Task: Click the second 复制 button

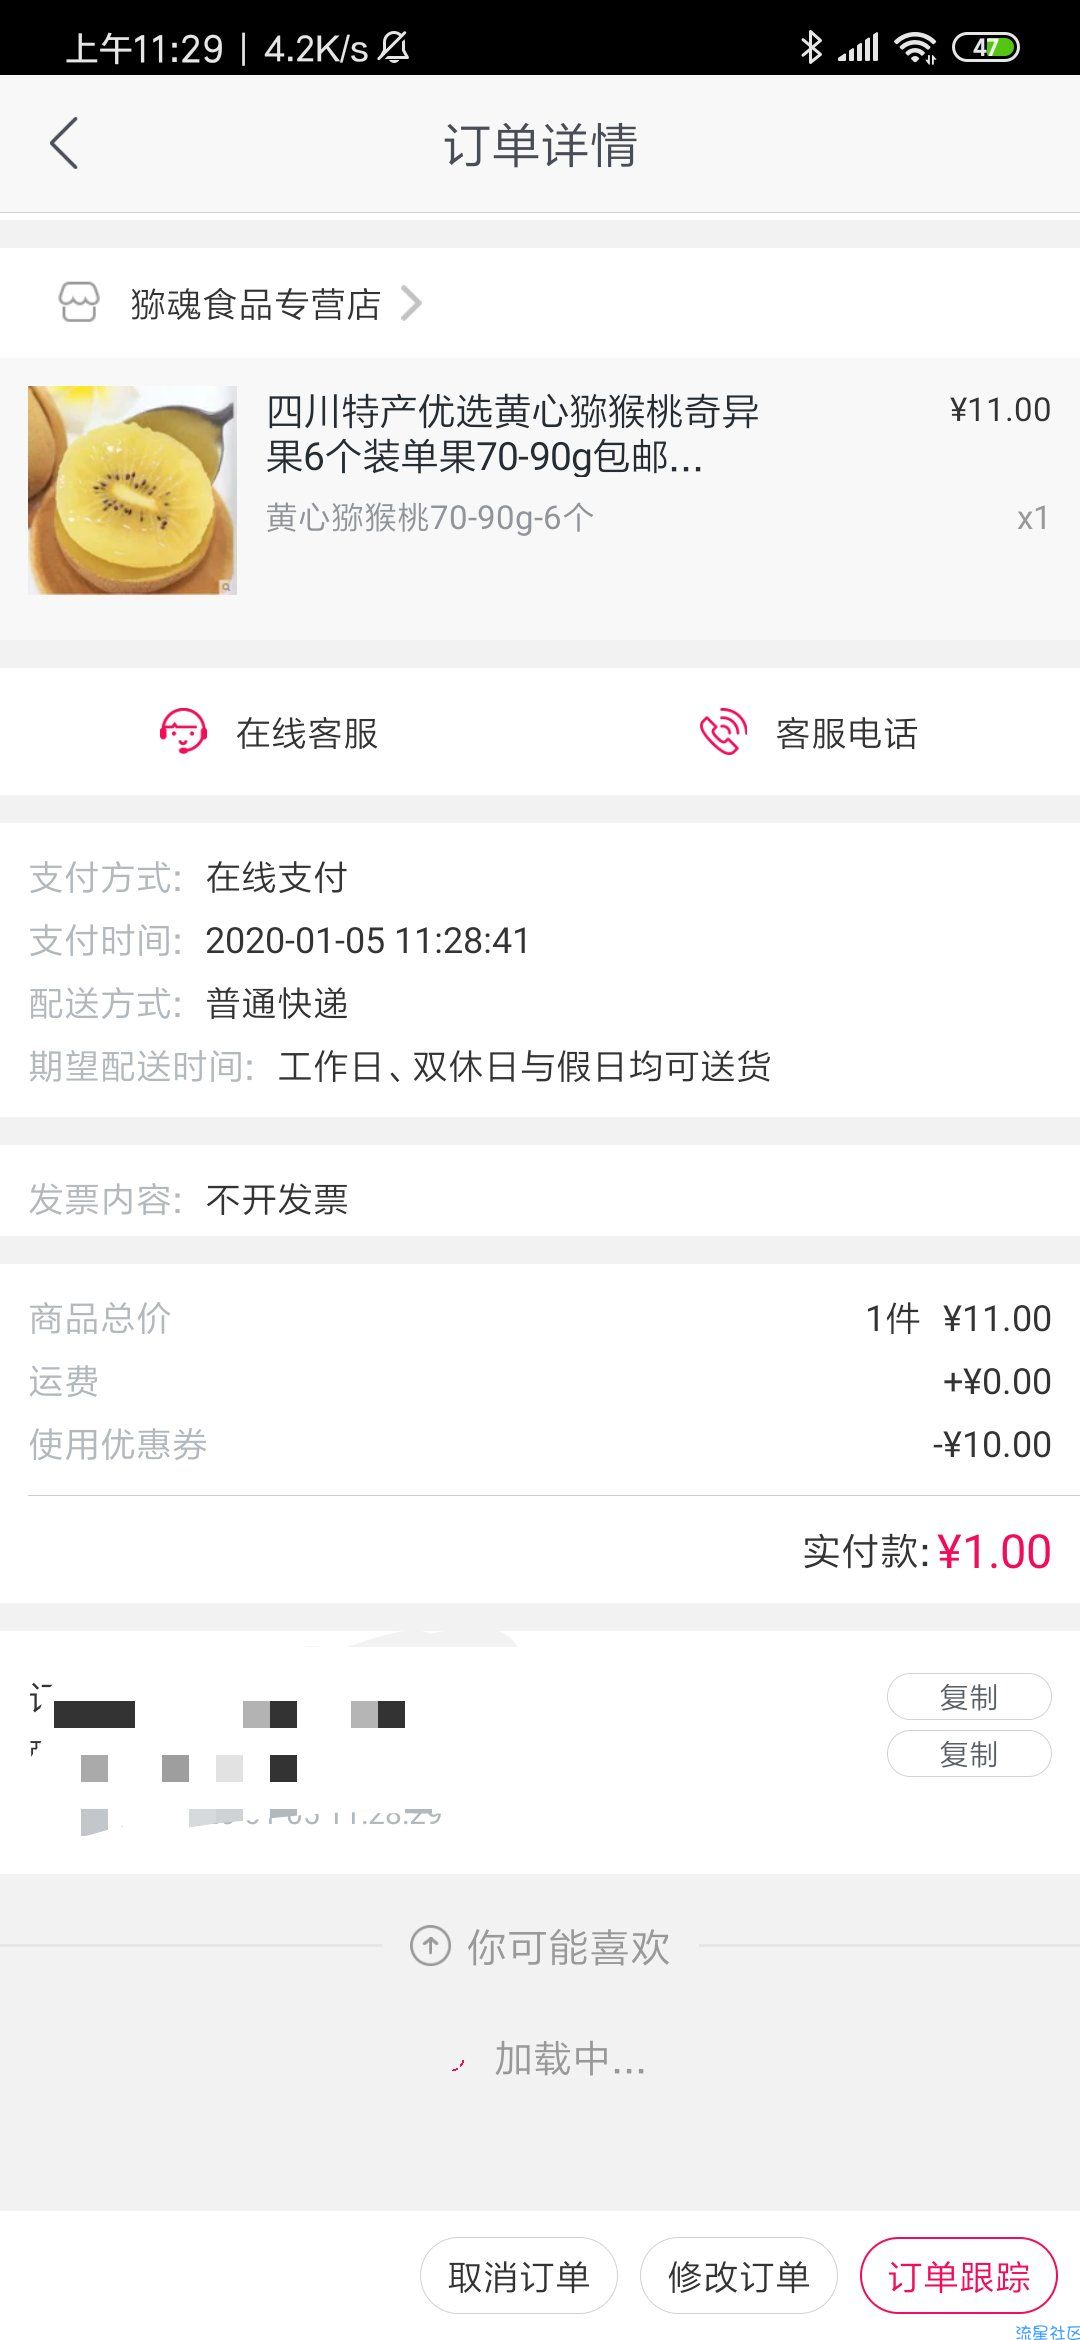Action: pos(969,1754)
